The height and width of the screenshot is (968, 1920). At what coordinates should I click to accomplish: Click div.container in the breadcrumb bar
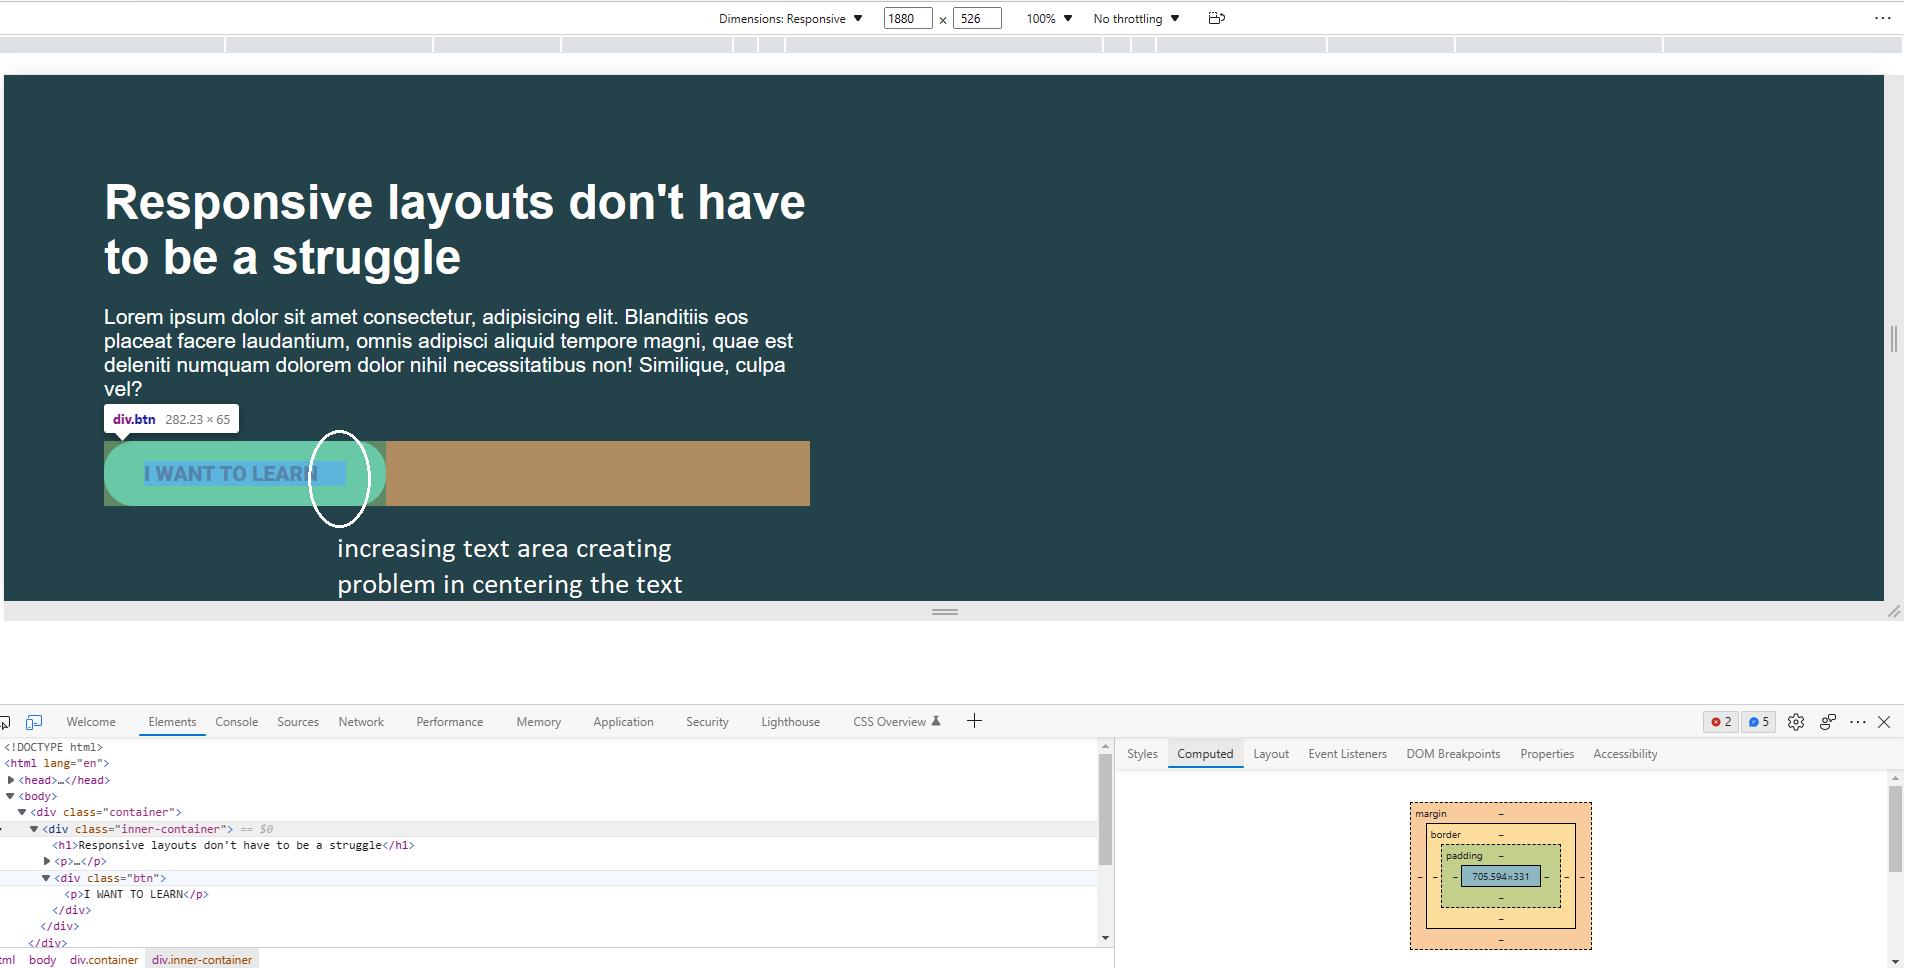(x=104, y=960)
